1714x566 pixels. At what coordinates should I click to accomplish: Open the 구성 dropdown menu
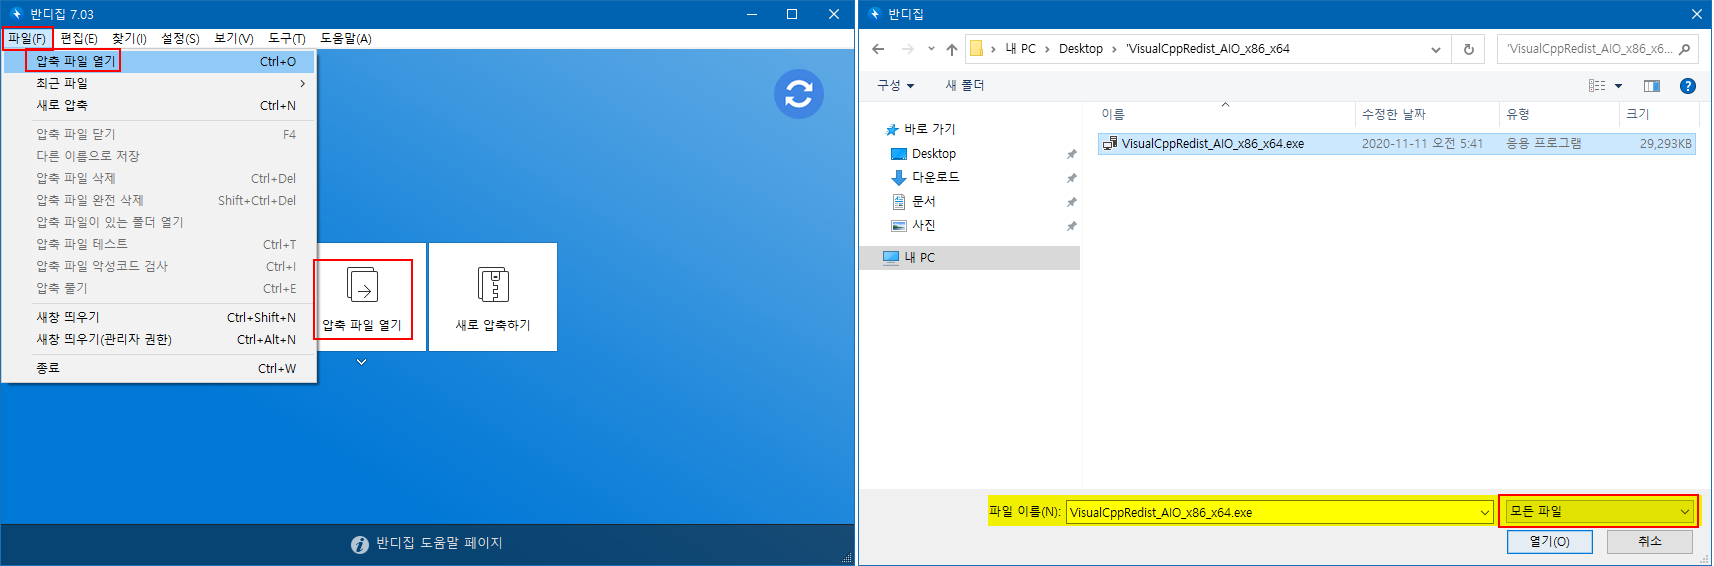coord(896,86)
